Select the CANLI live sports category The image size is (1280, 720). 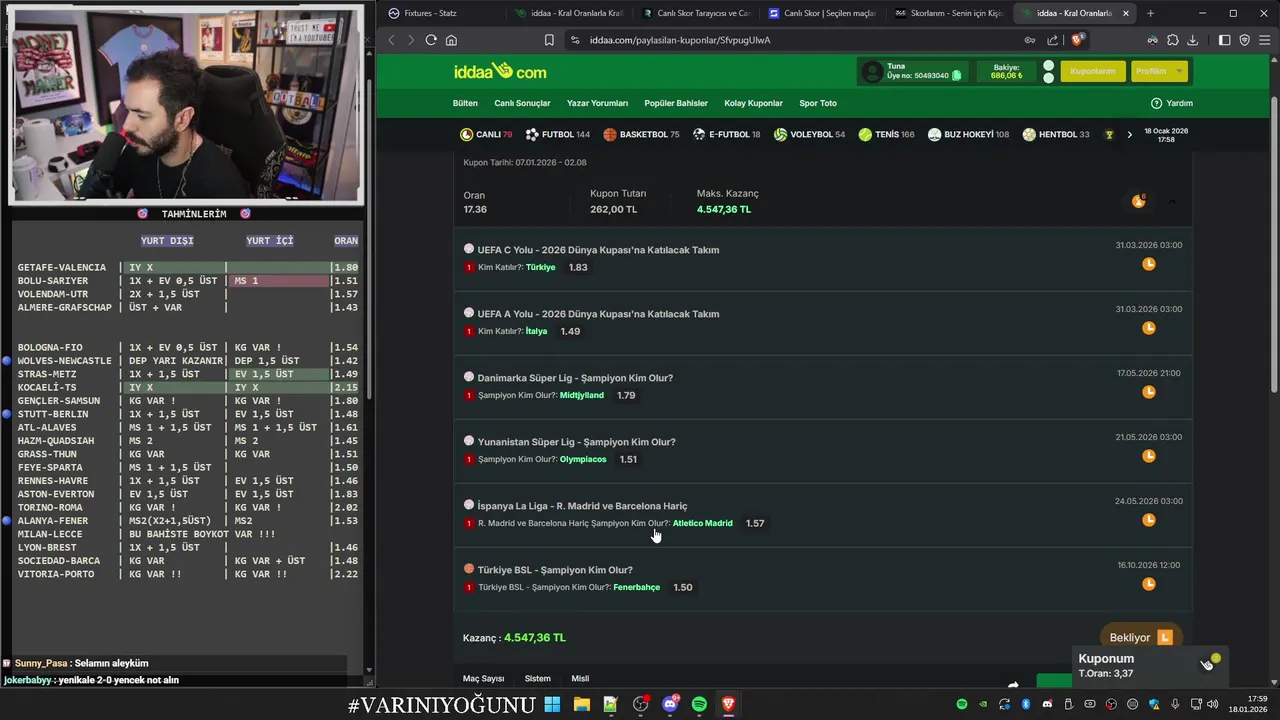486,134
